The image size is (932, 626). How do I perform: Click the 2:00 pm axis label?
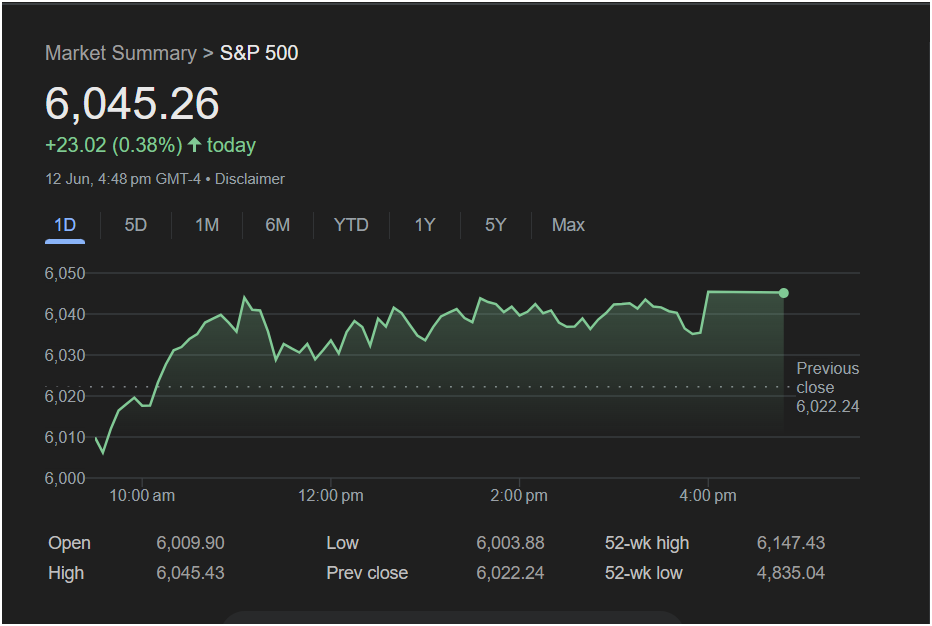pyautogui.click(x=519, y=495)
